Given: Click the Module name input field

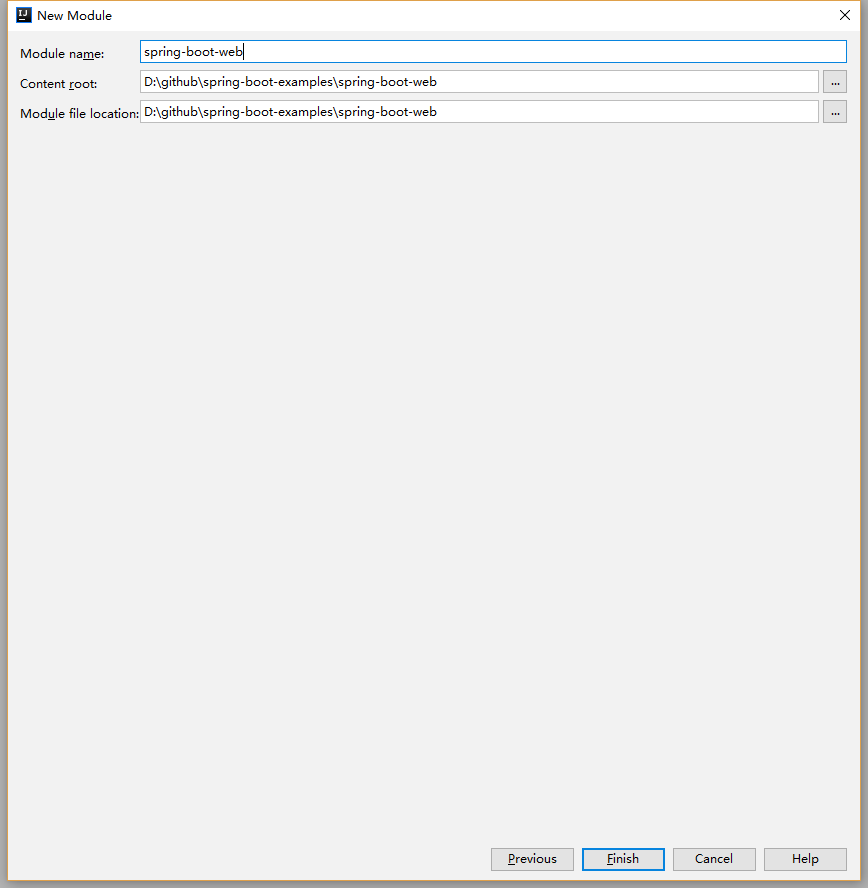Looking at the screenshot, I should 493,52.
